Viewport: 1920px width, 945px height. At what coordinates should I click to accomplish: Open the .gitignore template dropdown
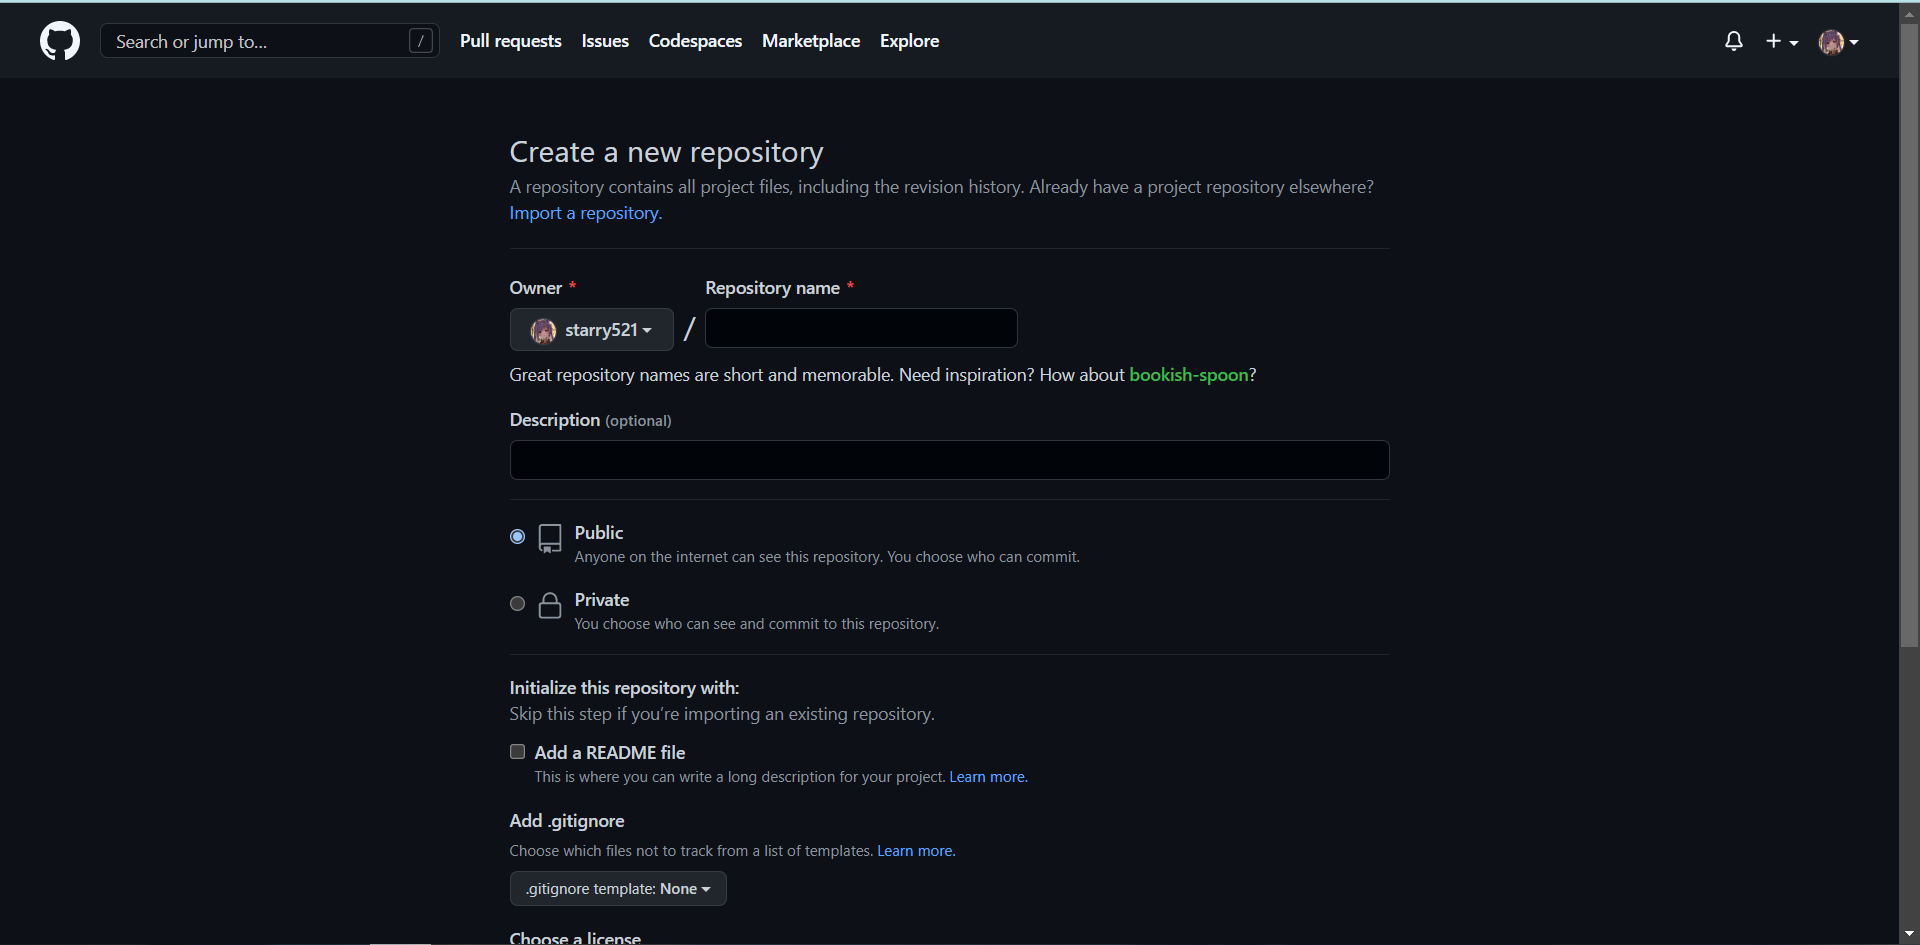[618, 889]
